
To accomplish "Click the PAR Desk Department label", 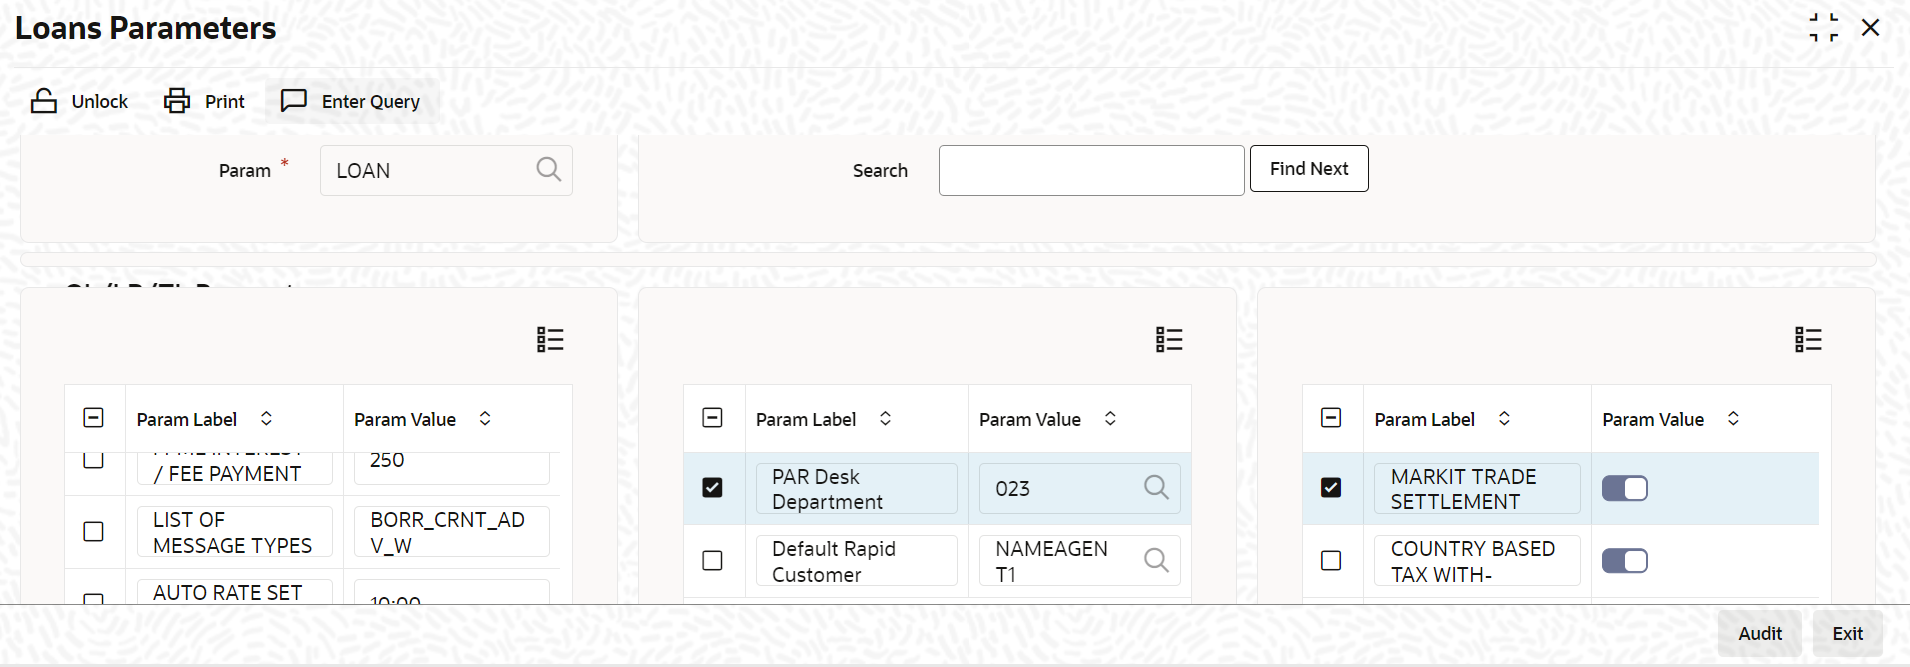I will pos(856,488).
